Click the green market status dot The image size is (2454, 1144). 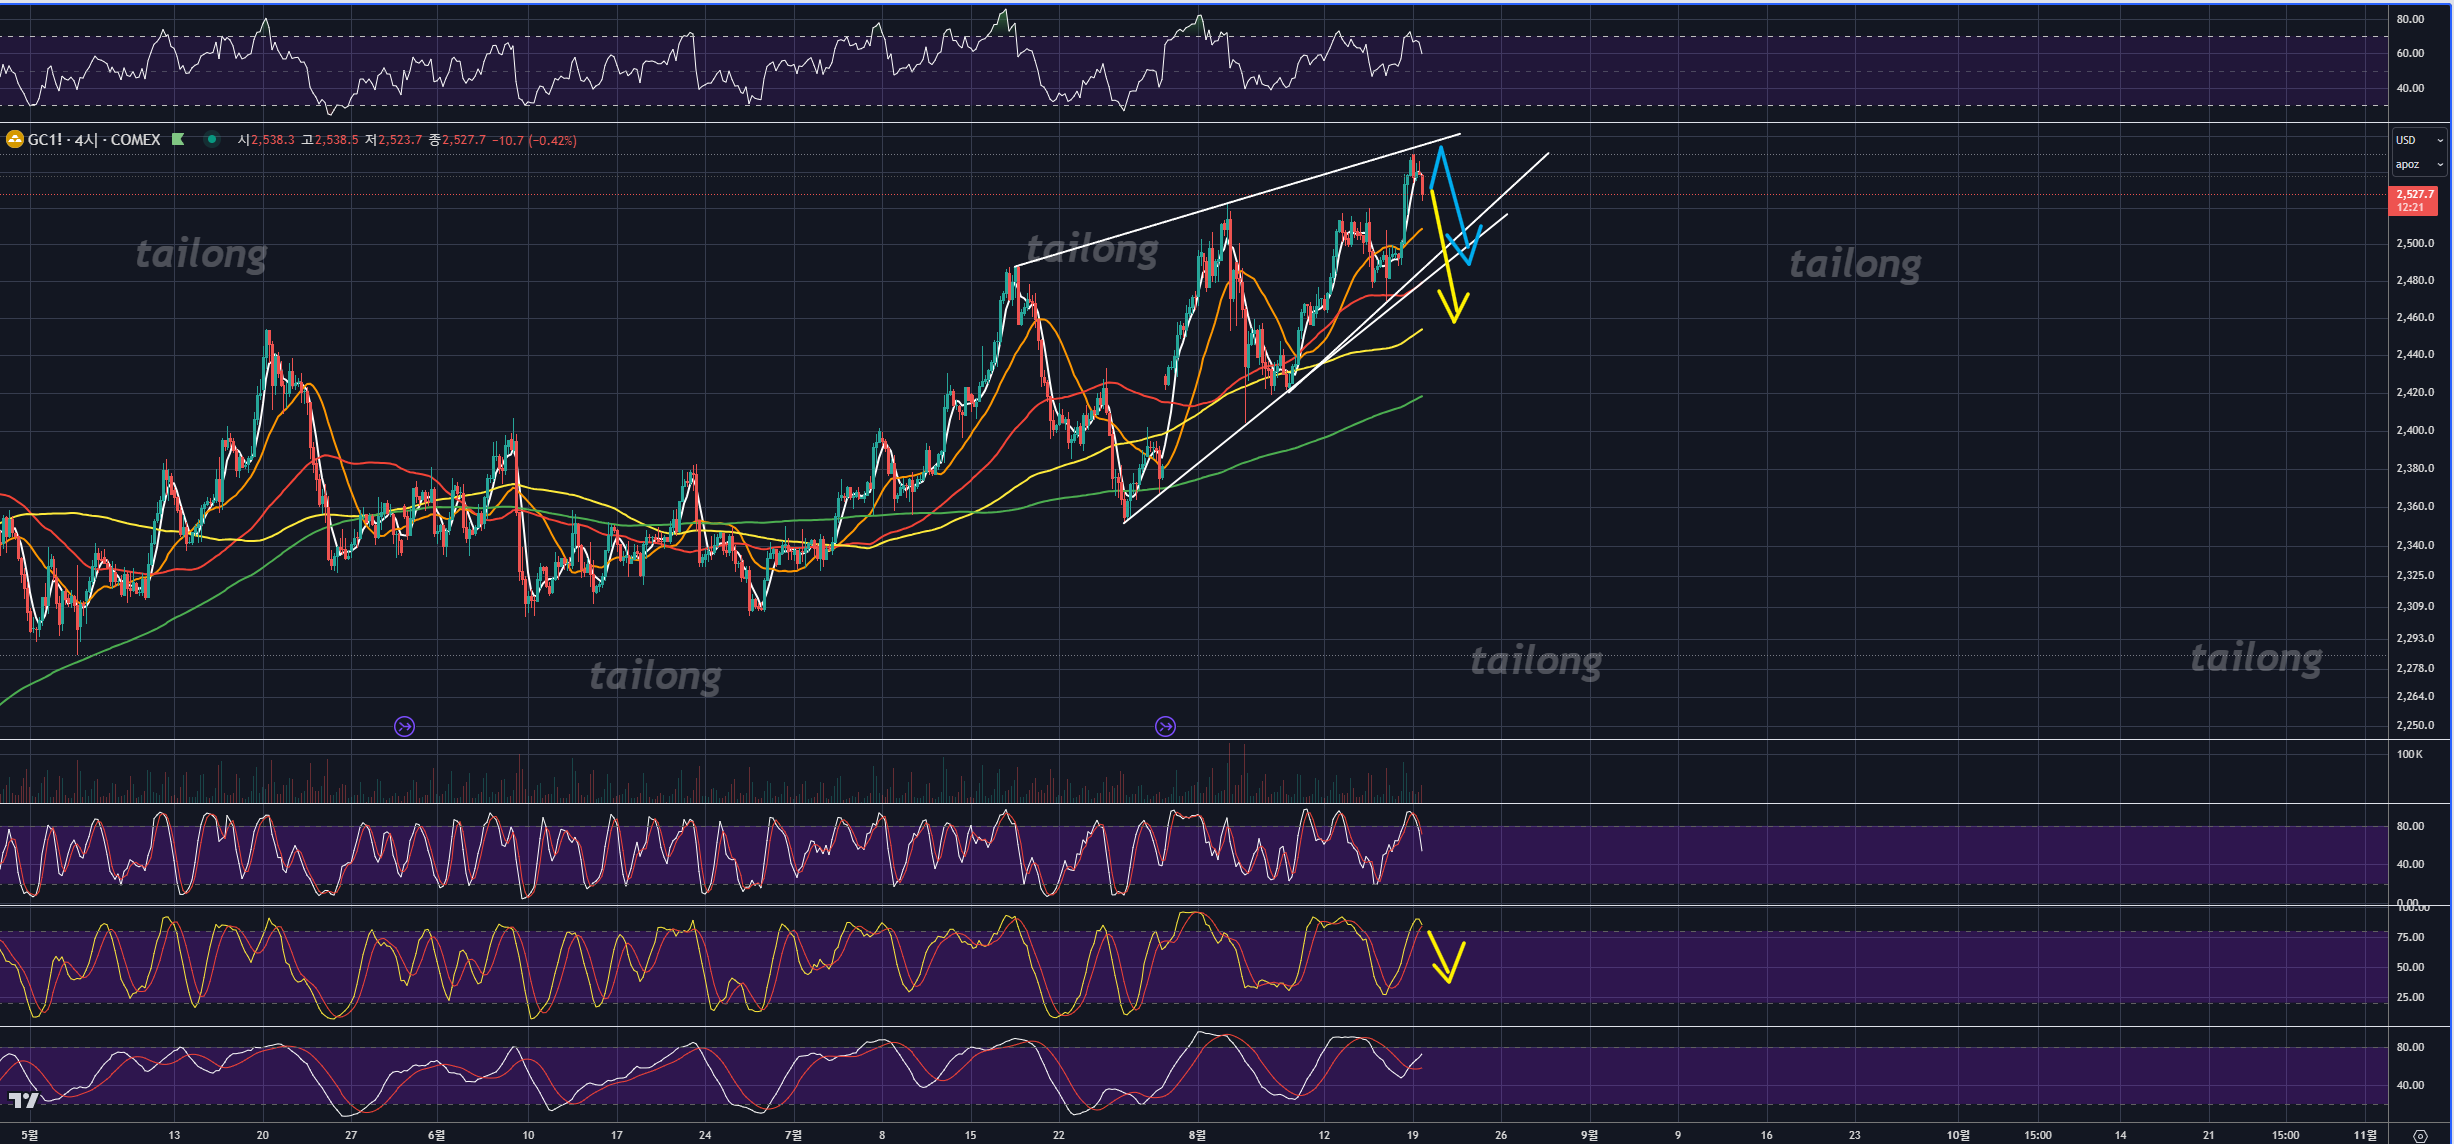pyautogui.click(x=212, y=140)
